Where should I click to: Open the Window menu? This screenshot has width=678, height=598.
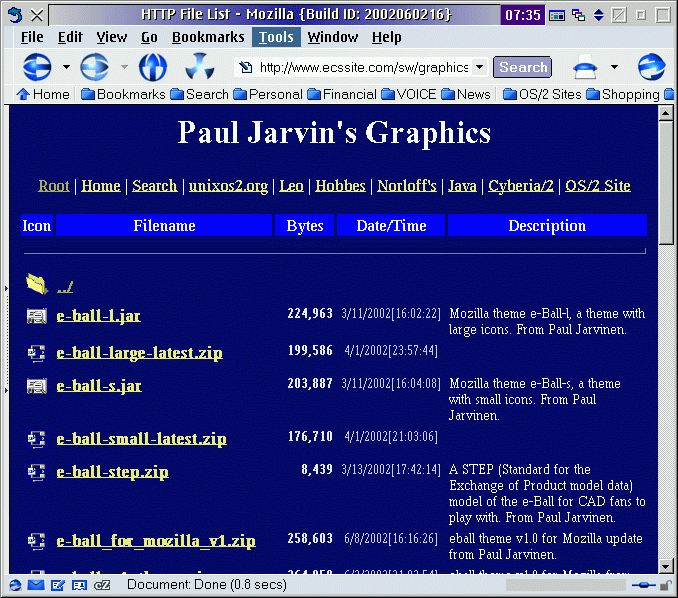(x=333, y=37)
